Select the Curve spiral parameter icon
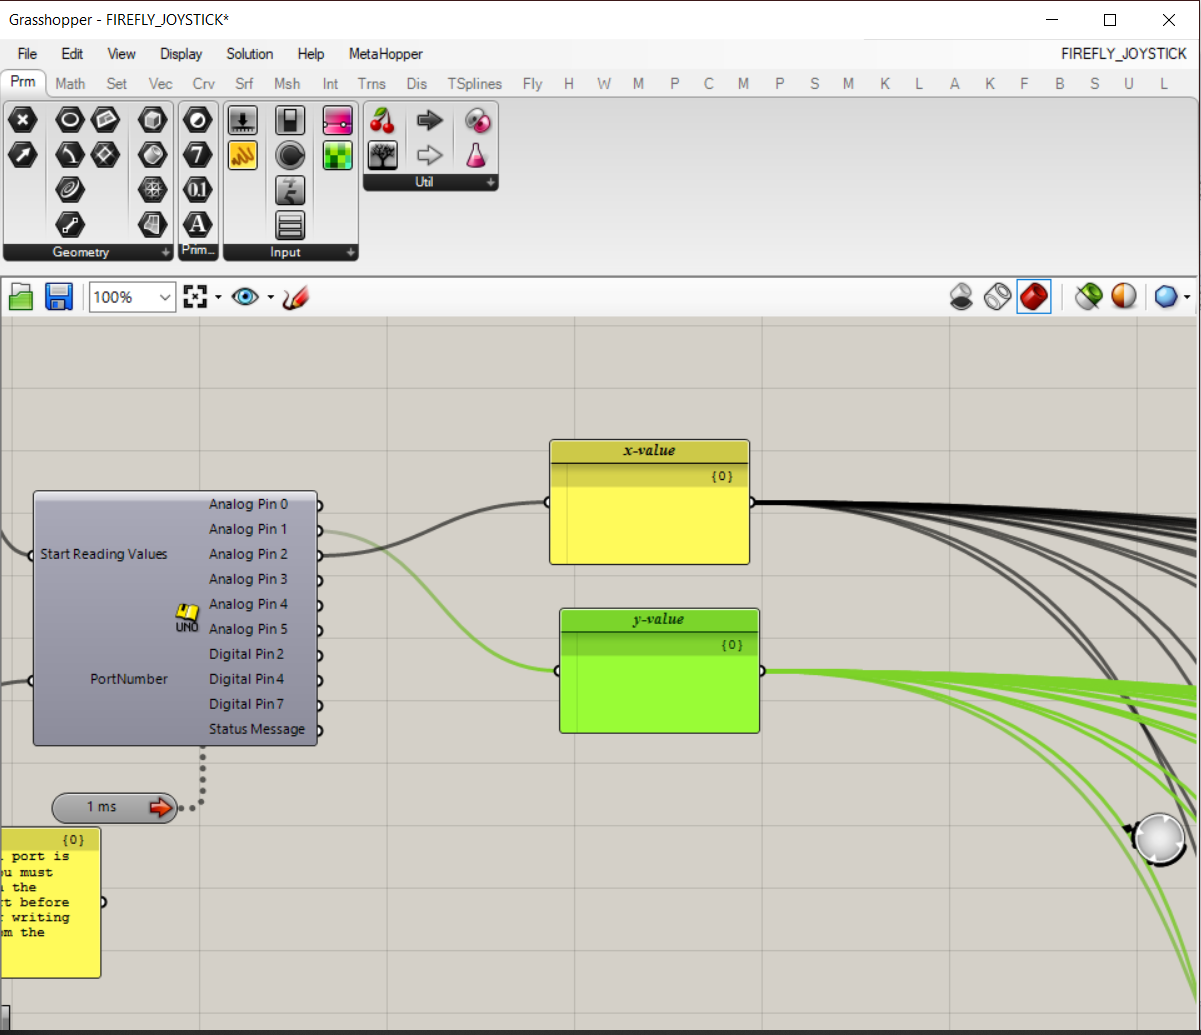 pos(69,190)
